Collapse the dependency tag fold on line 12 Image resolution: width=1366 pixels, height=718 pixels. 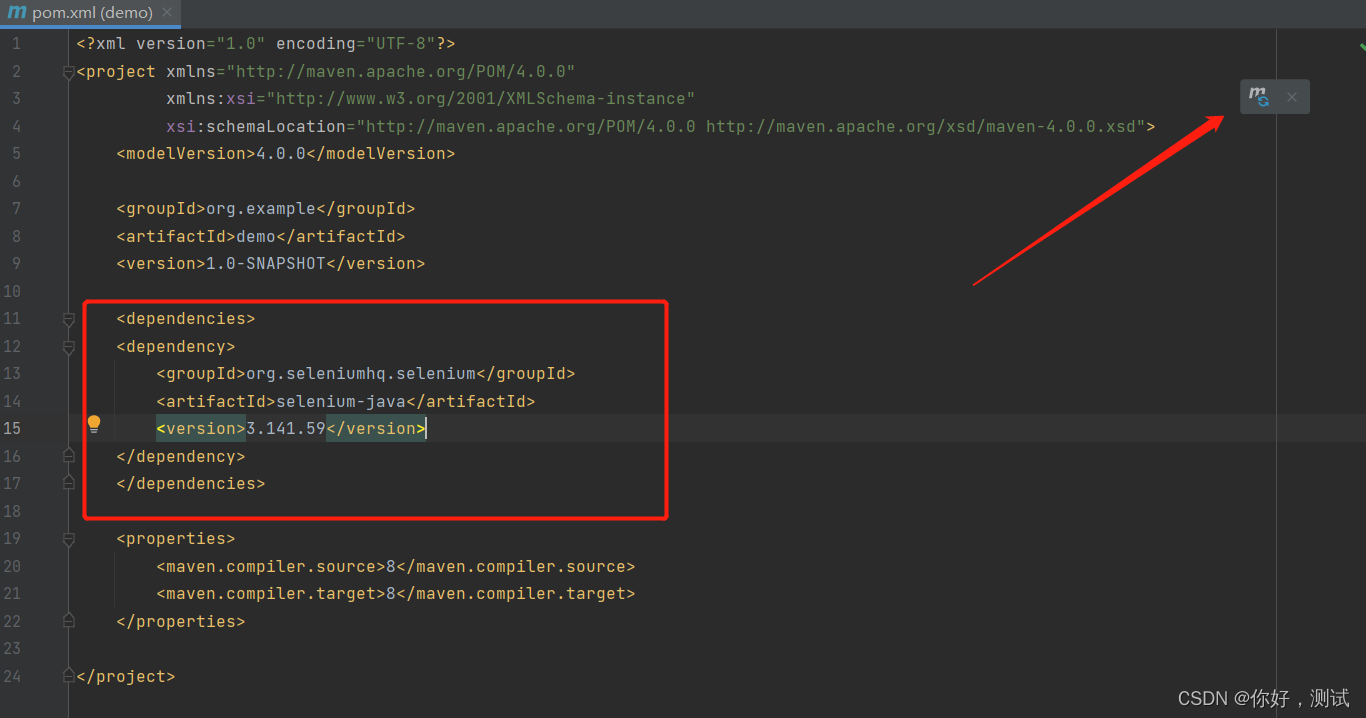[68, 347]
